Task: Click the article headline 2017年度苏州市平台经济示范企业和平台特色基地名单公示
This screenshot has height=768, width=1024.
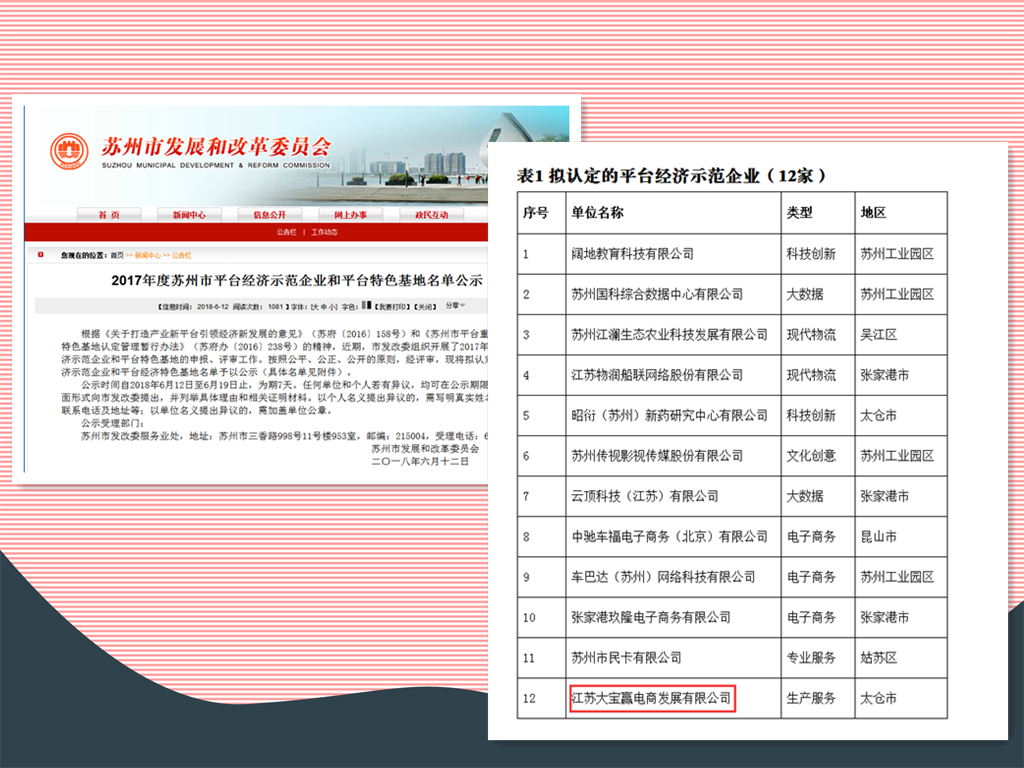Action: point(297,281)
